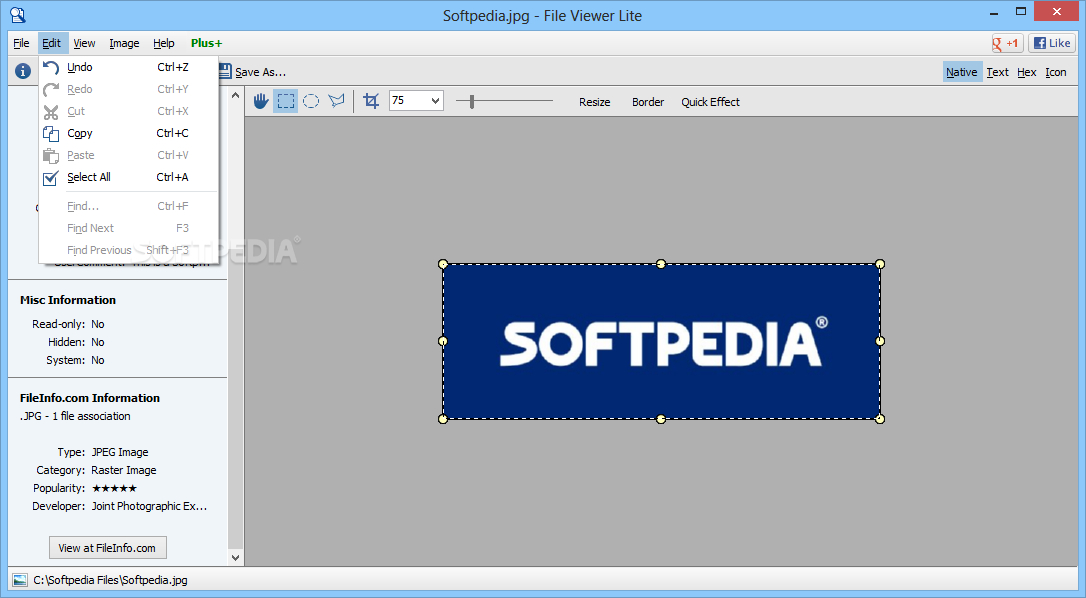This screenshot has width=1086, height=598.
Task: Select the rectangular selection tool
Action: 285,101
